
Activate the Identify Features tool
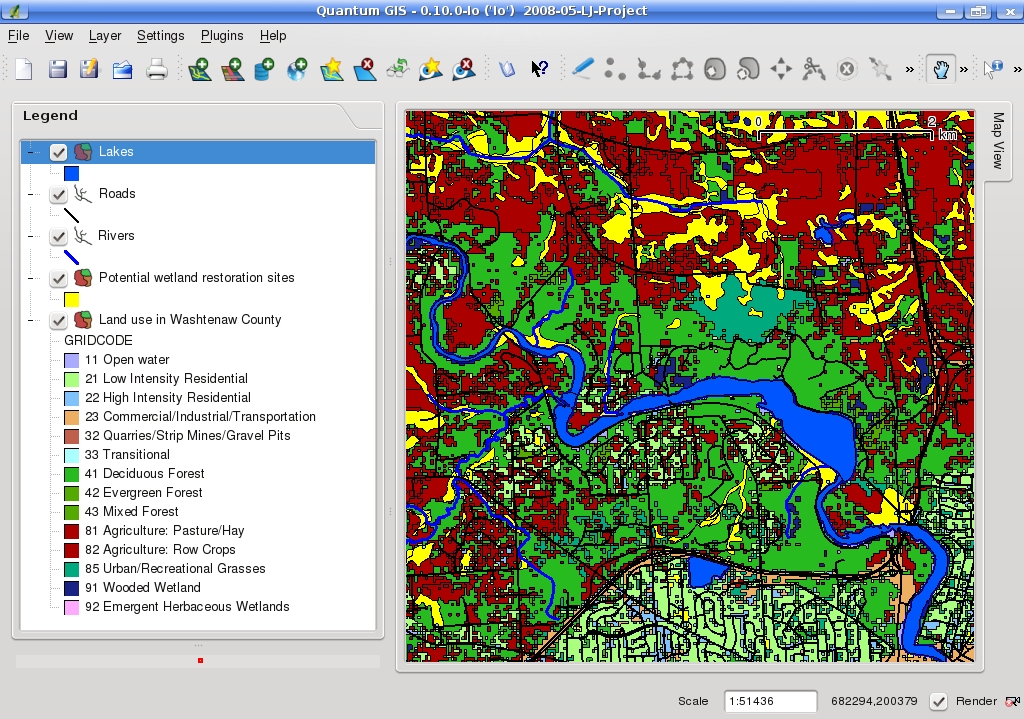pos(993,69)
